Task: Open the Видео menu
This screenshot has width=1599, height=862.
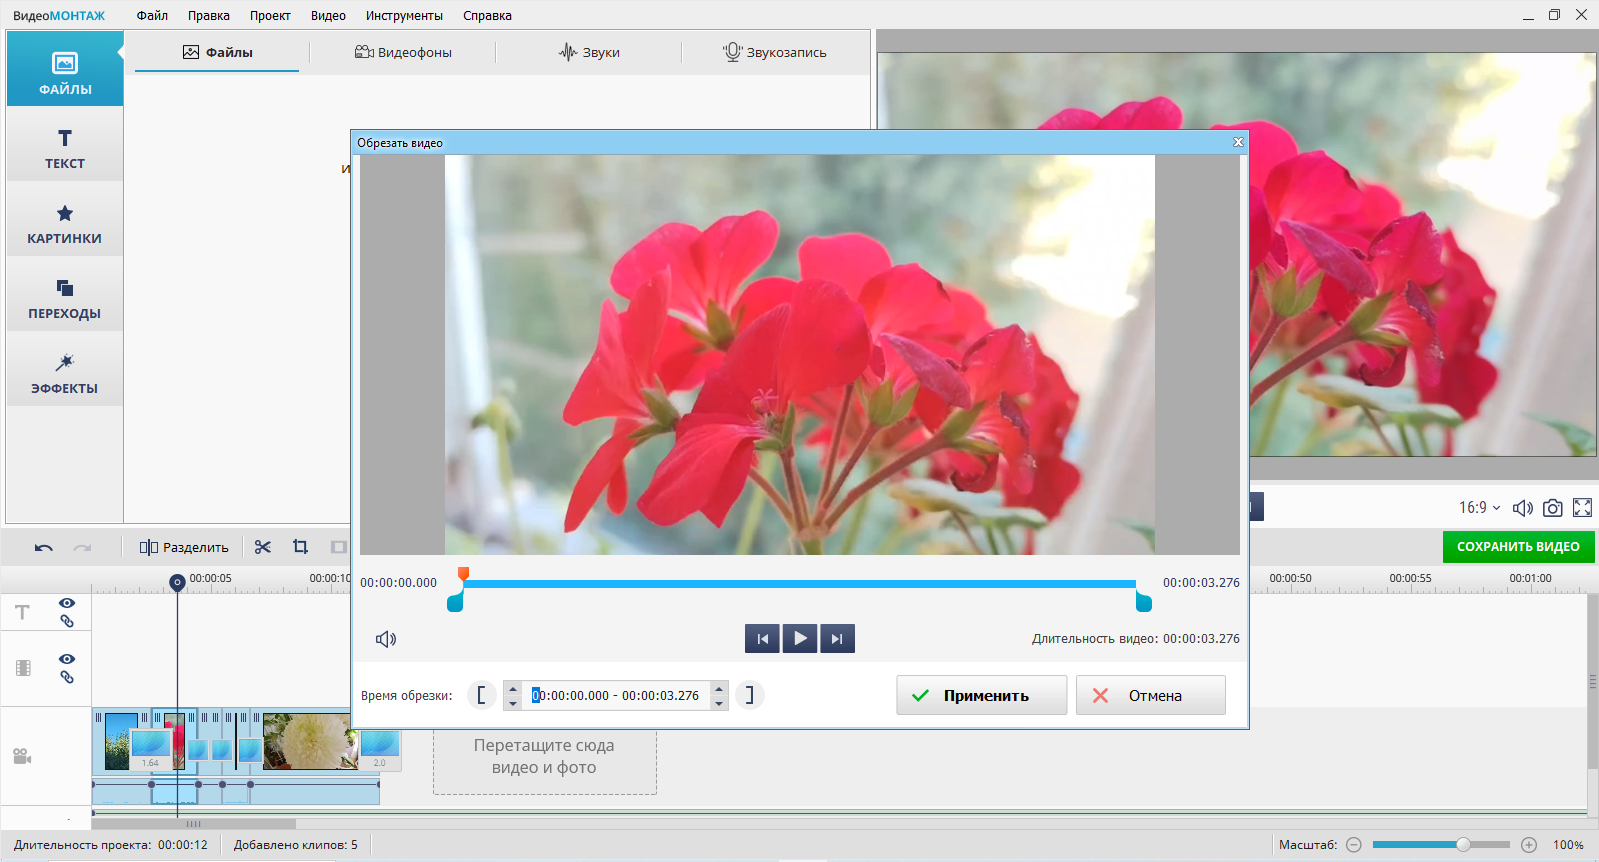Action: 328,16
